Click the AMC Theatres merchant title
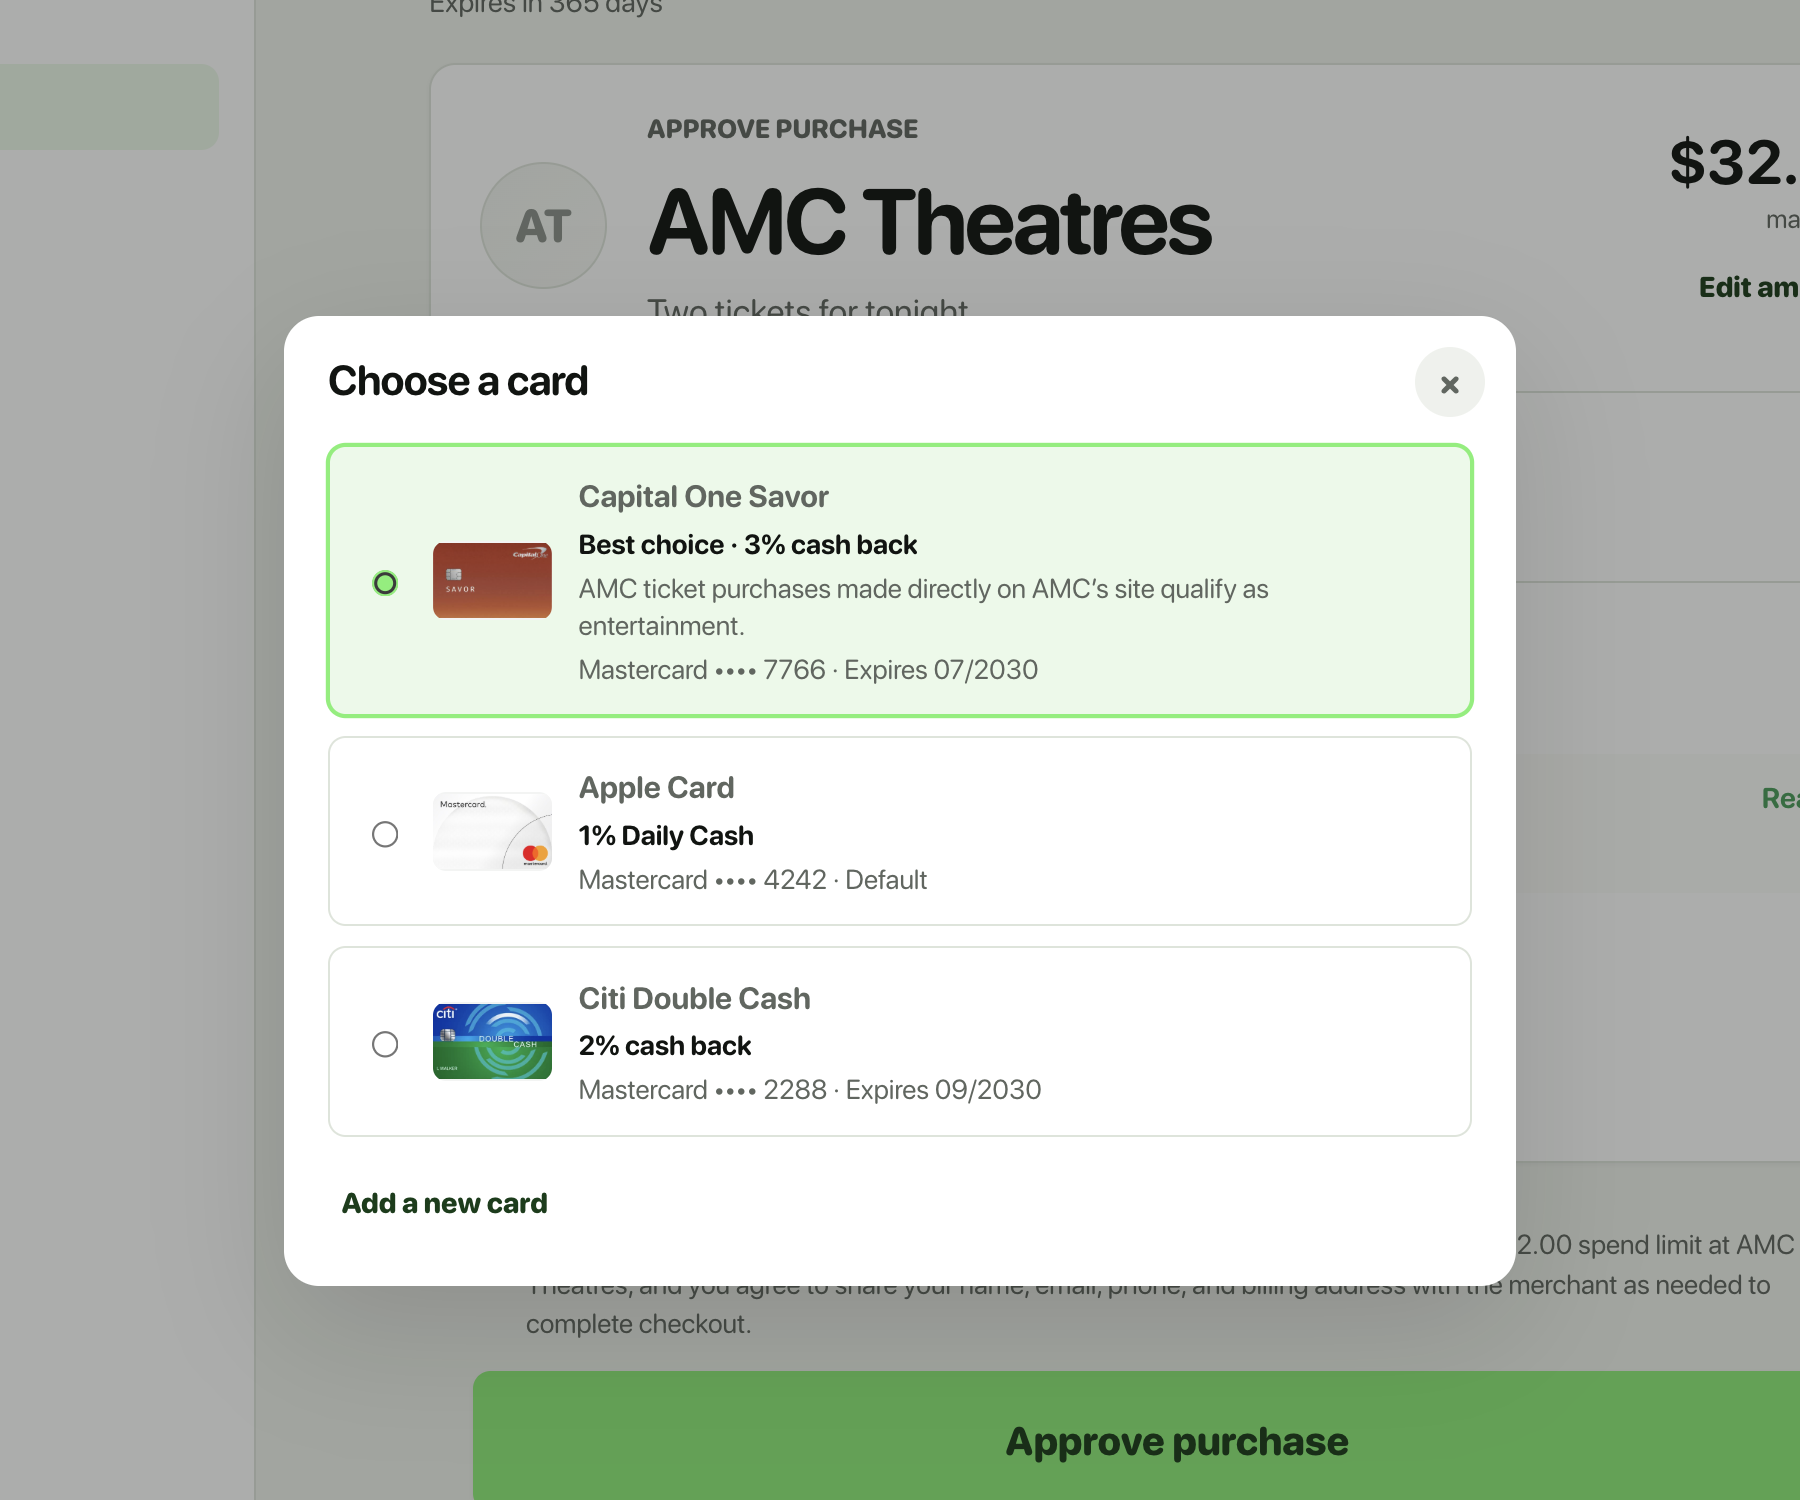Viewport: 1800px width, 1500px height. tap(930, 222)
